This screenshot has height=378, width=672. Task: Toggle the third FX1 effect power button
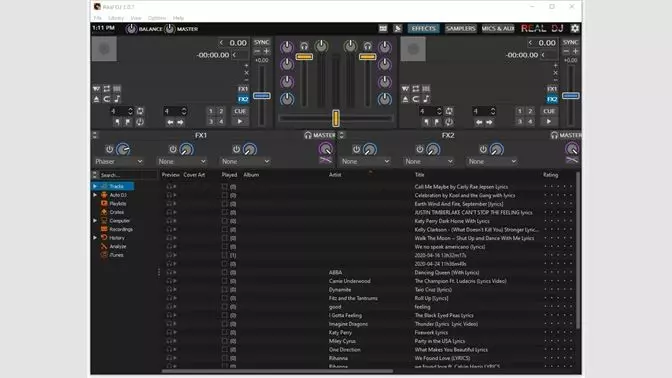pyautogui.click(x=236, y=149)
